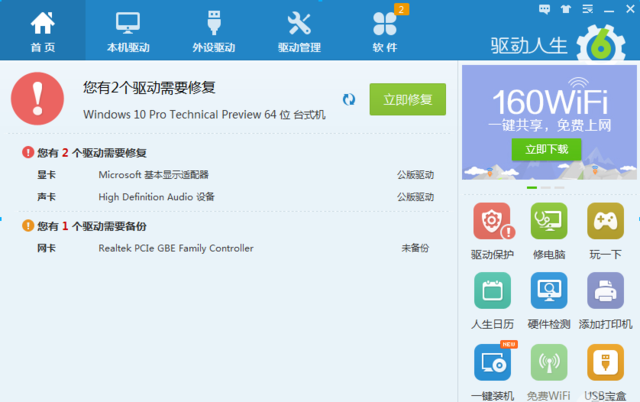Select High Definition Audio 设备 row
640x402 pixels.
[236, 197]
